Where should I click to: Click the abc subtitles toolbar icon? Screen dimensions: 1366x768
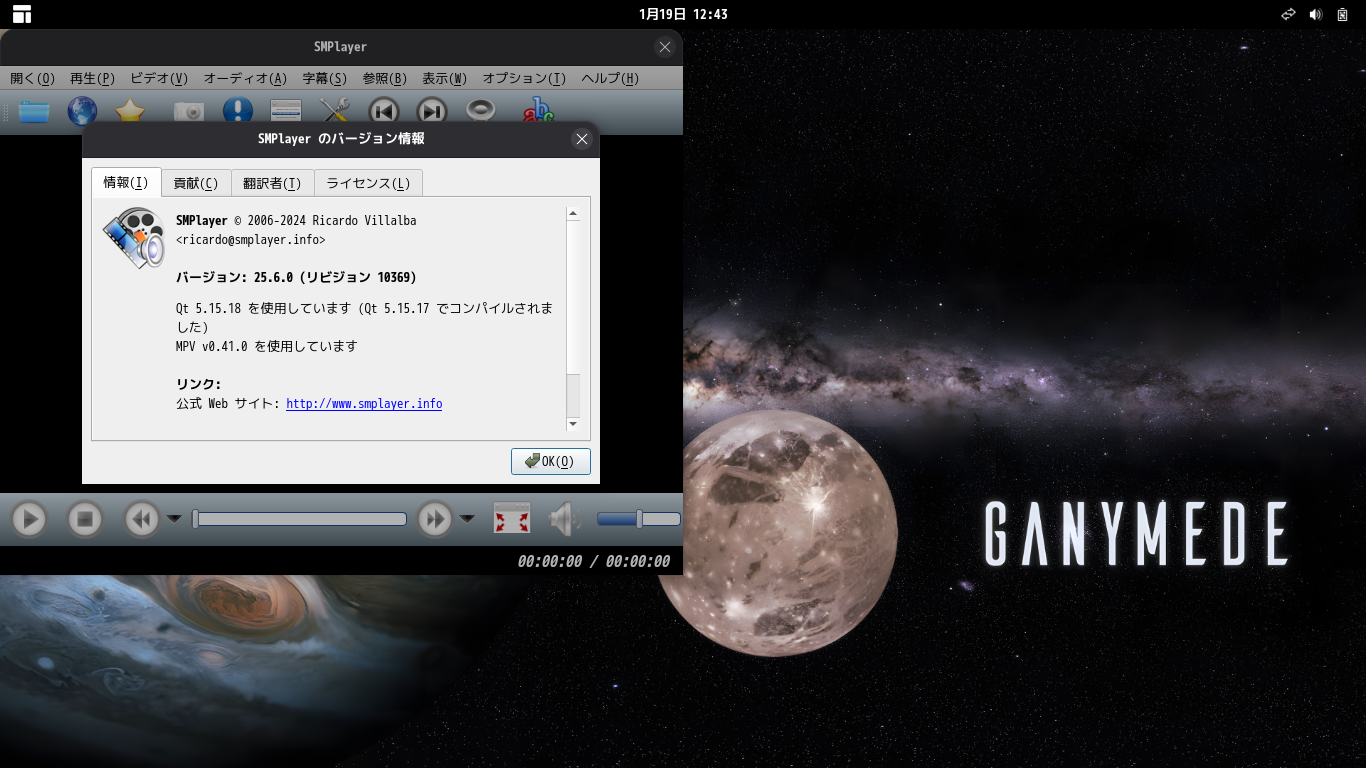[x=538, y=111]
